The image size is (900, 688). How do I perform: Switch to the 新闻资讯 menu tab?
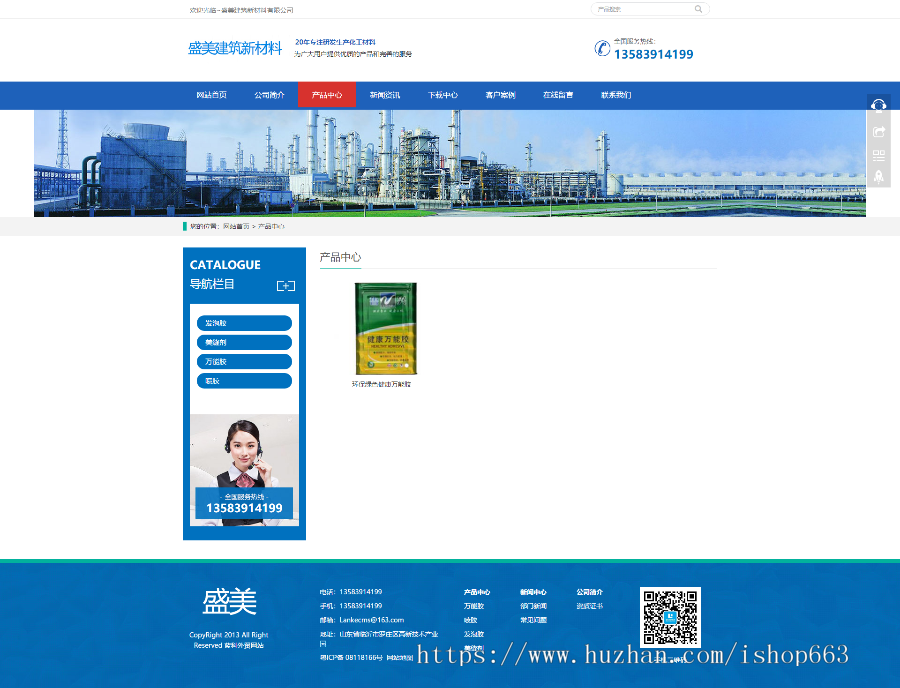coord(383,94)
